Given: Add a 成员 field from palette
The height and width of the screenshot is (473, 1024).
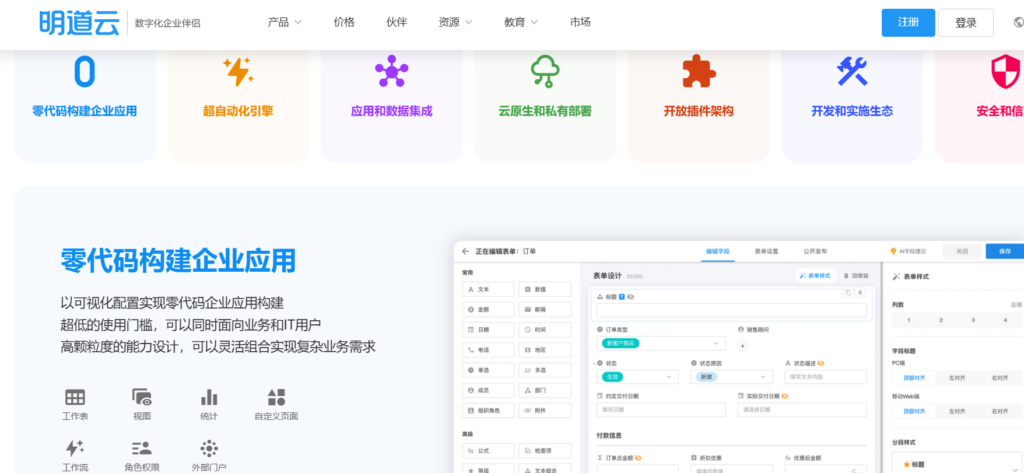Looking at the screenshot, I should 488,391.
